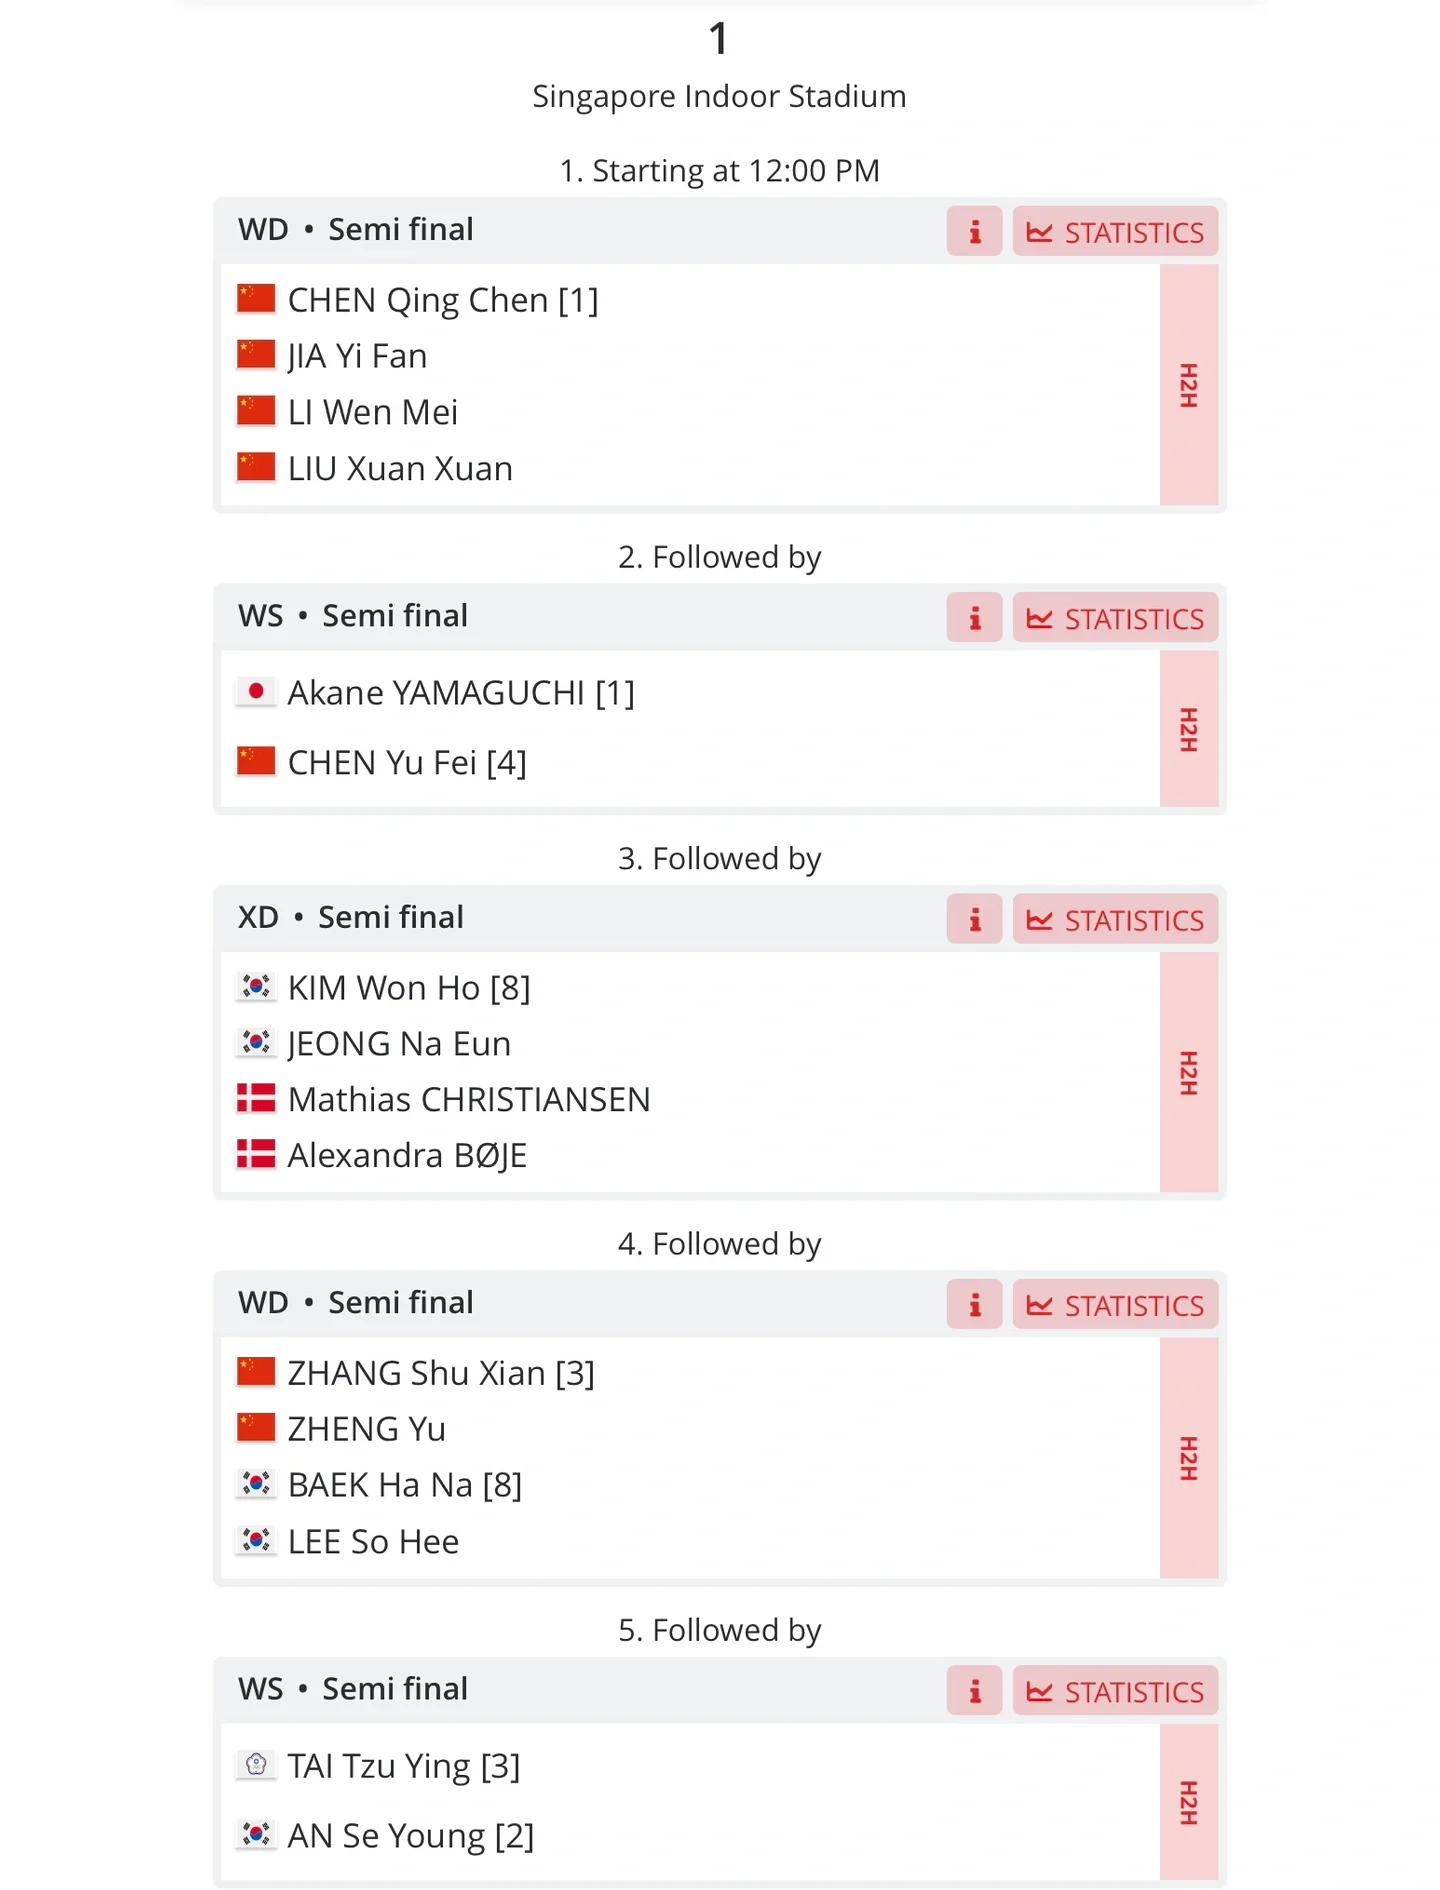This screenshot has height=1890, width=1440.
Task: Open info icon for Yamaguchi match
Action: pyautogui.click(x=974, y=618)
